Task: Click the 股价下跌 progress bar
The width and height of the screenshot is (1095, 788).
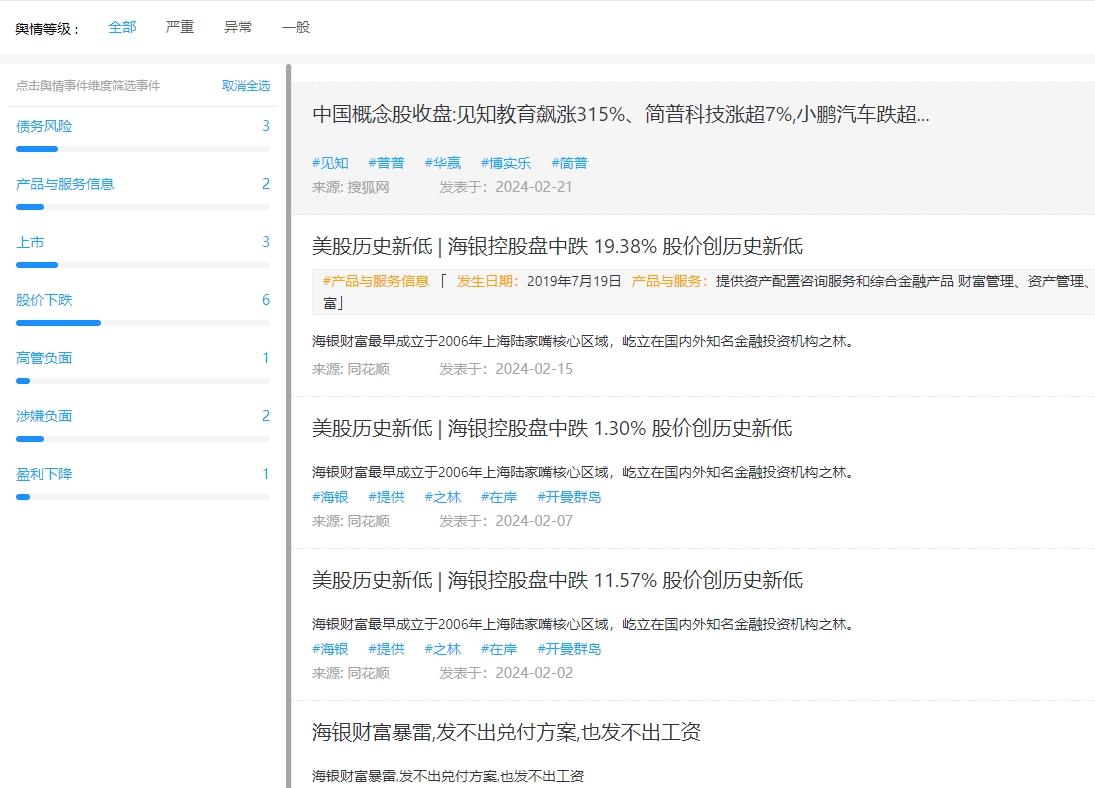Action: pyautogui.click(x=142, y=323)
